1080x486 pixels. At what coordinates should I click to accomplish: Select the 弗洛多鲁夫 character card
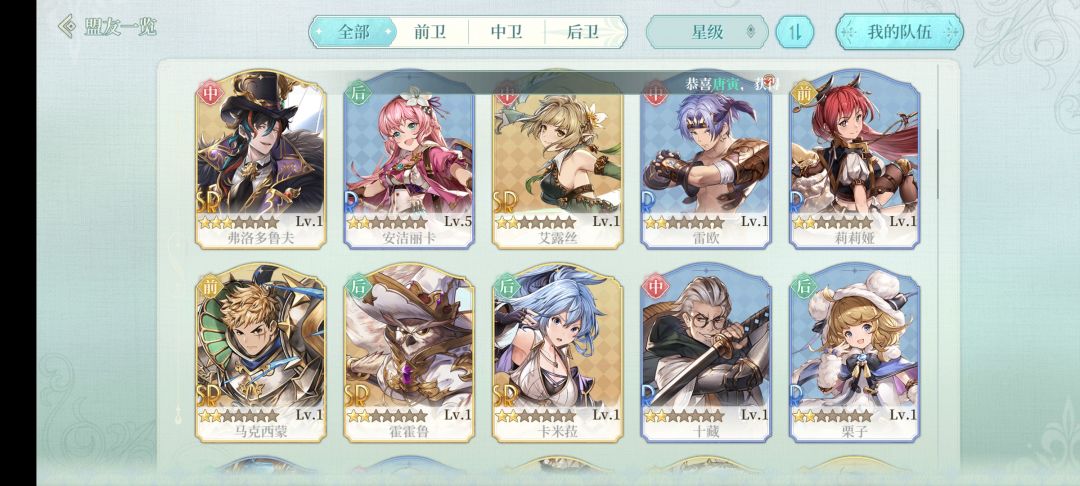click(260, 160)
